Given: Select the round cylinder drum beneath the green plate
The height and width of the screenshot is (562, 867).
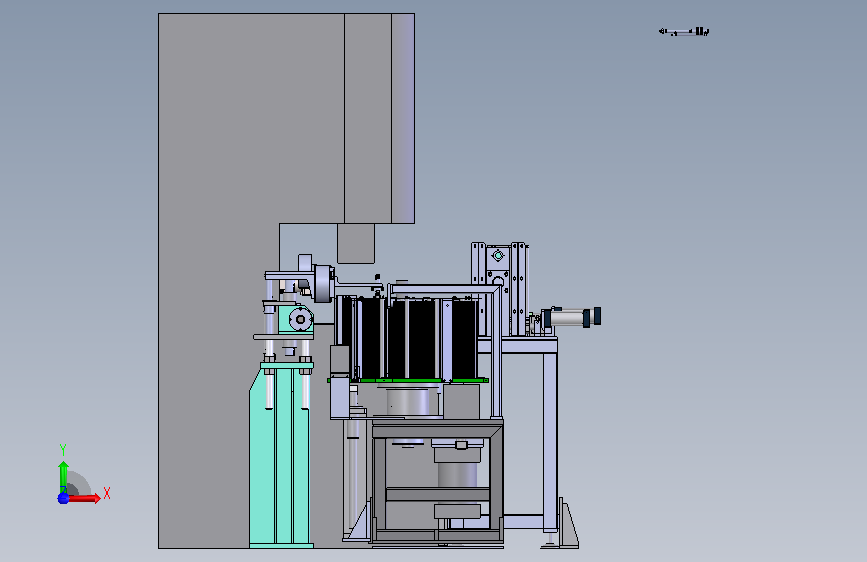Looking at the screenshot, I should 408,402.
